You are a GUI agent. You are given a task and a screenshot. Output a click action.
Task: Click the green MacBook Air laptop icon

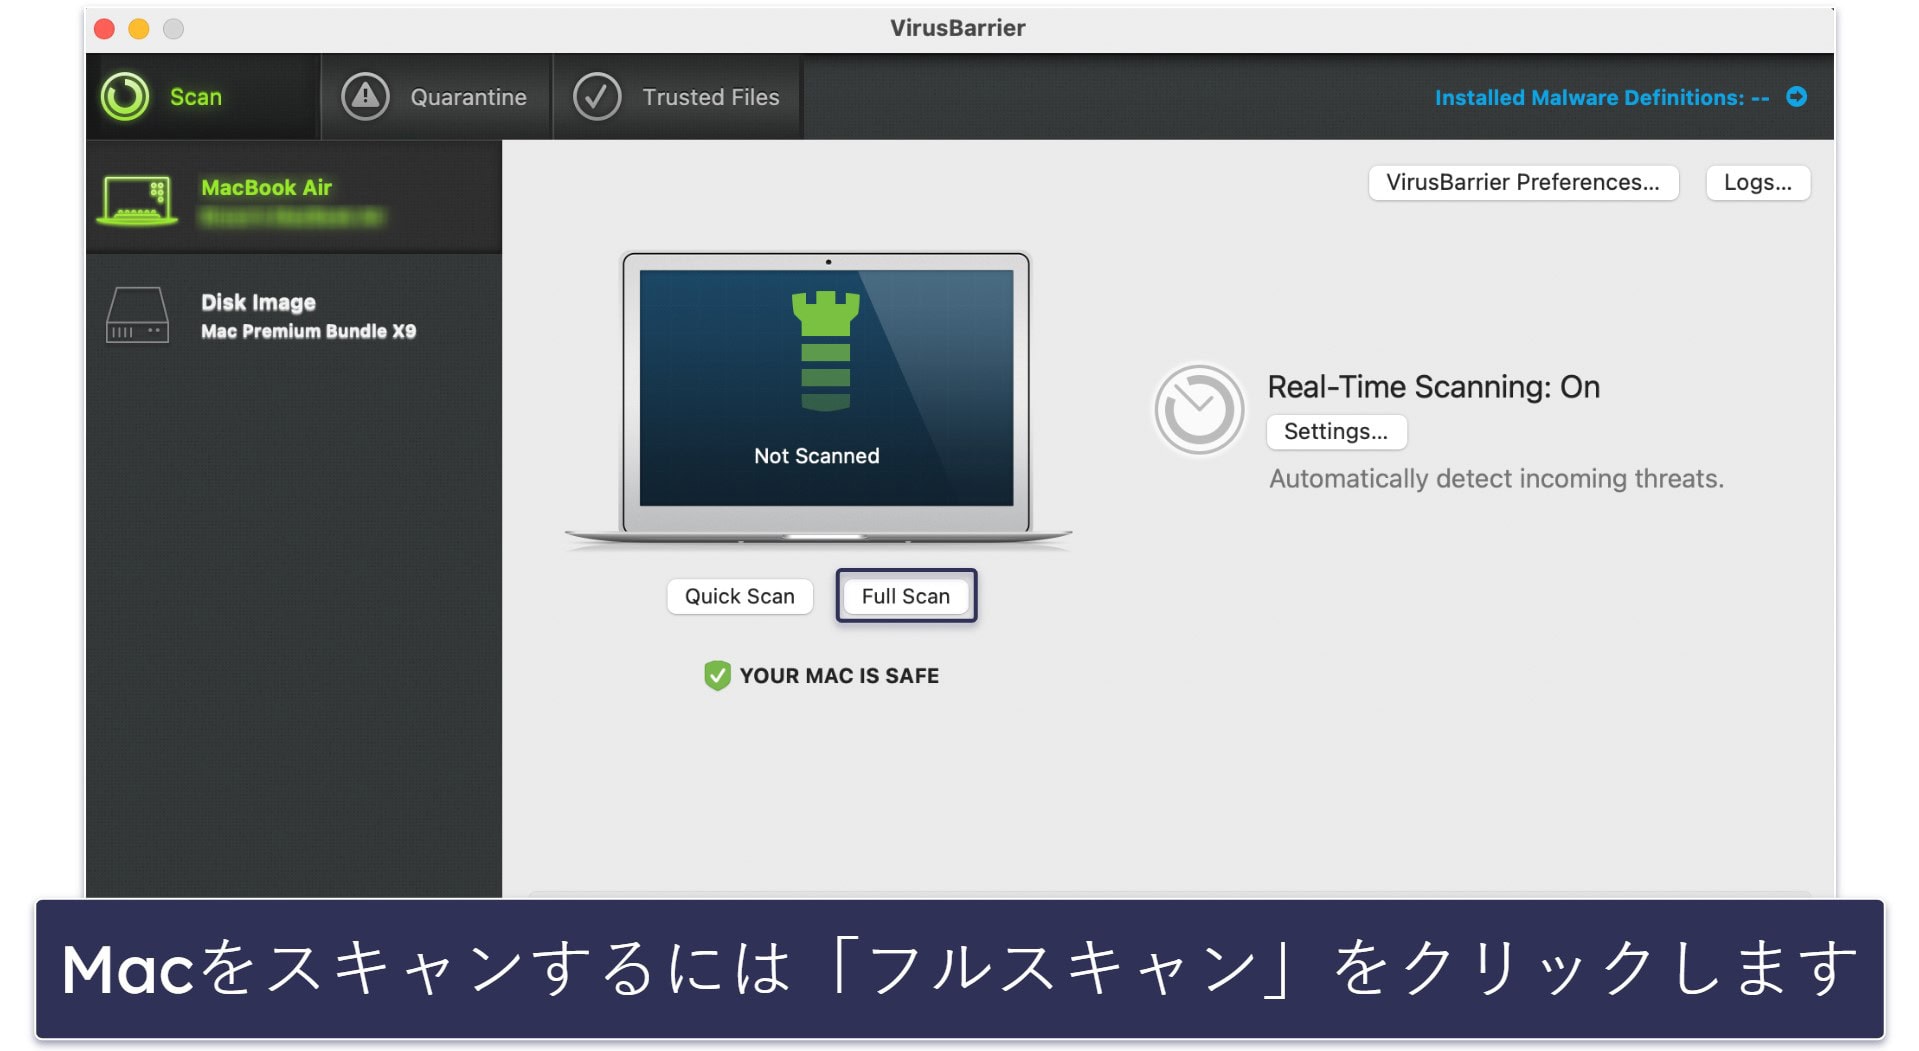pyautogui.click(x=138, y=200)
